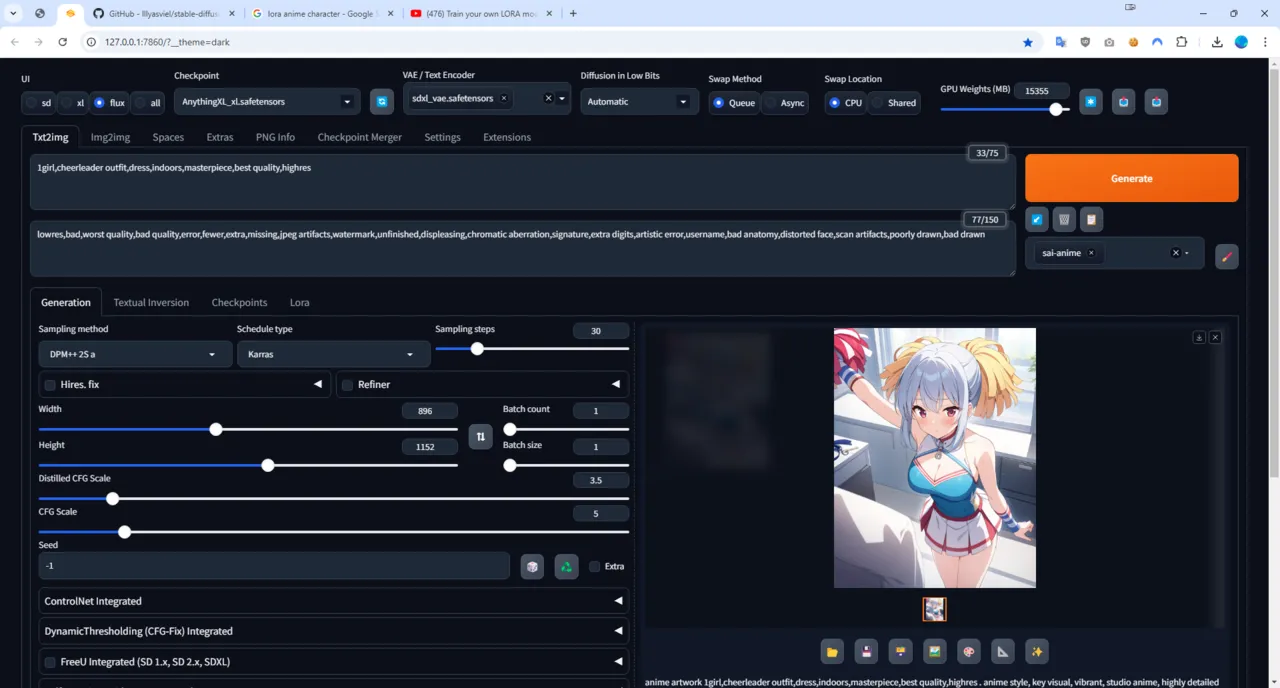Screen dimensions: 1280x688
Task: Save image as zip archive icon
Action: pyautogui.click(x=901, y=652)
